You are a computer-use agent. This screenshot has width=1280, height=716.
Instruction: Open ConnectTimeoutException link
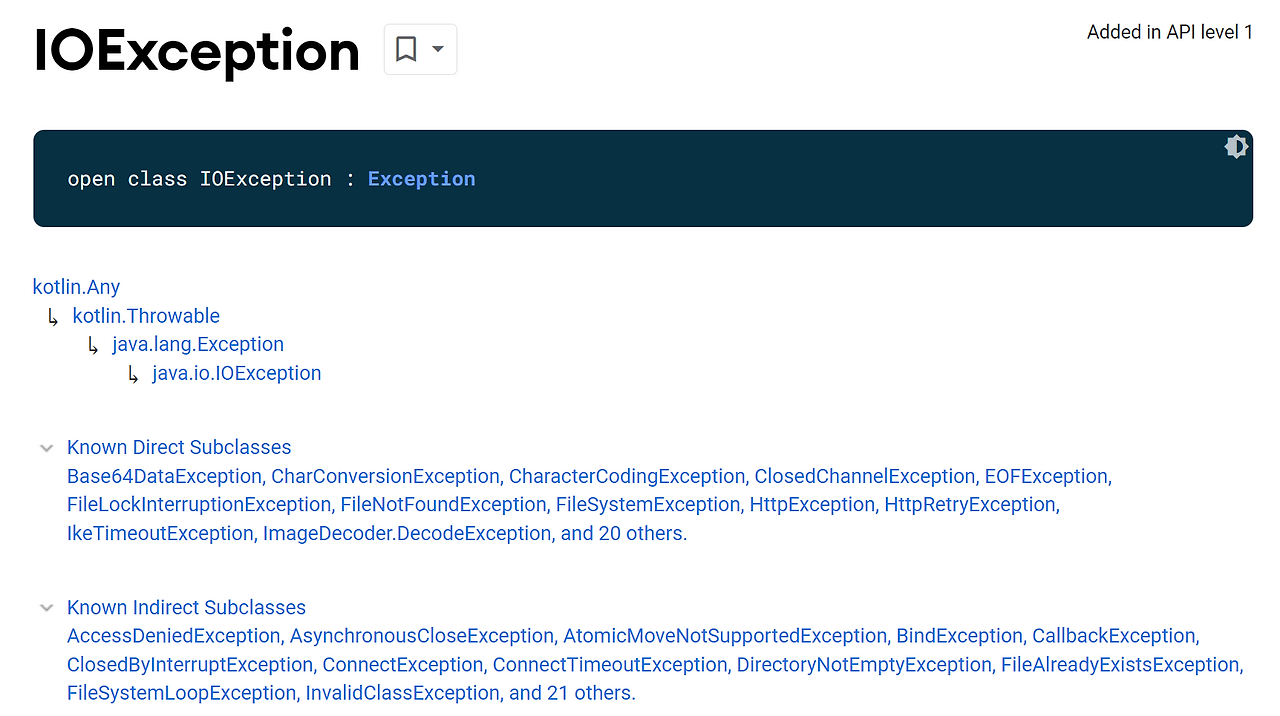coord(610,665)
